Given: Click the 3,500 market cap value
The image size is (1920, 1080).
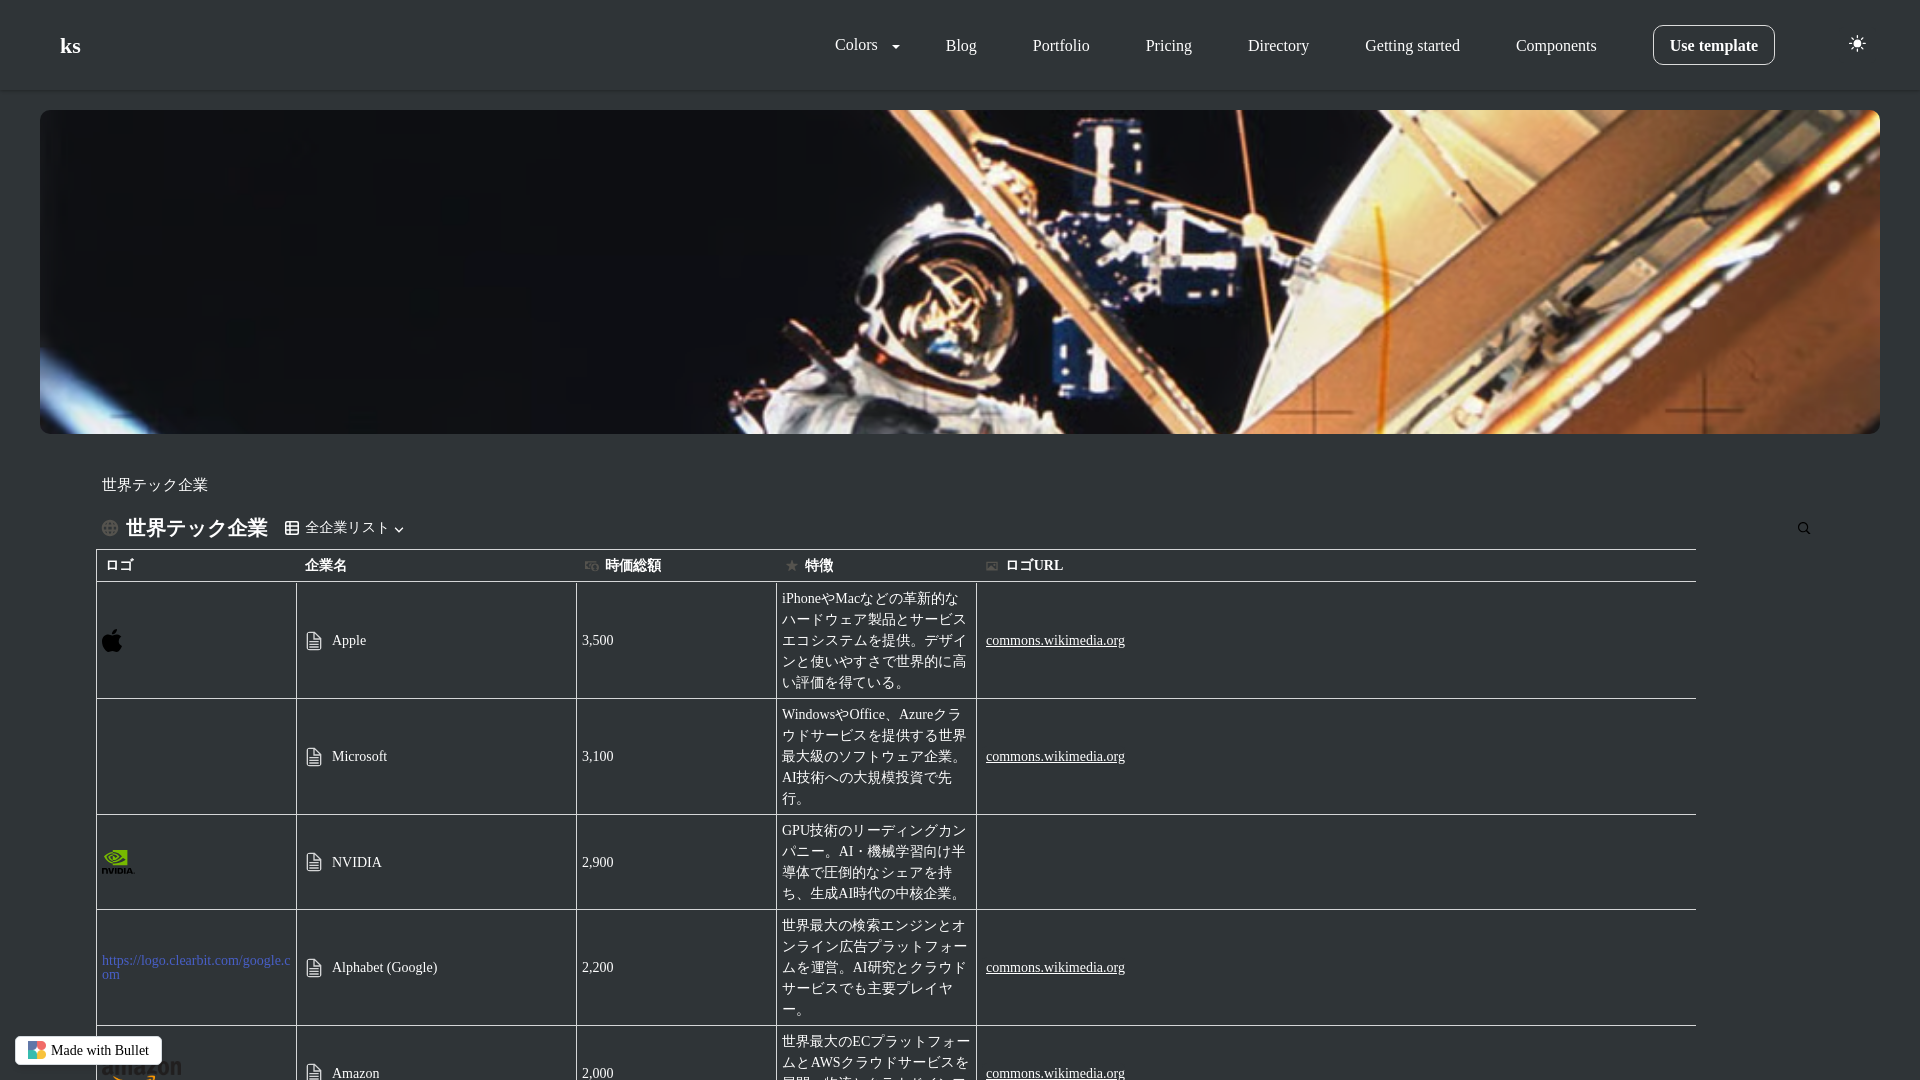Looking at the screenshot, I should pyautogui.click(x=598, y=641).
